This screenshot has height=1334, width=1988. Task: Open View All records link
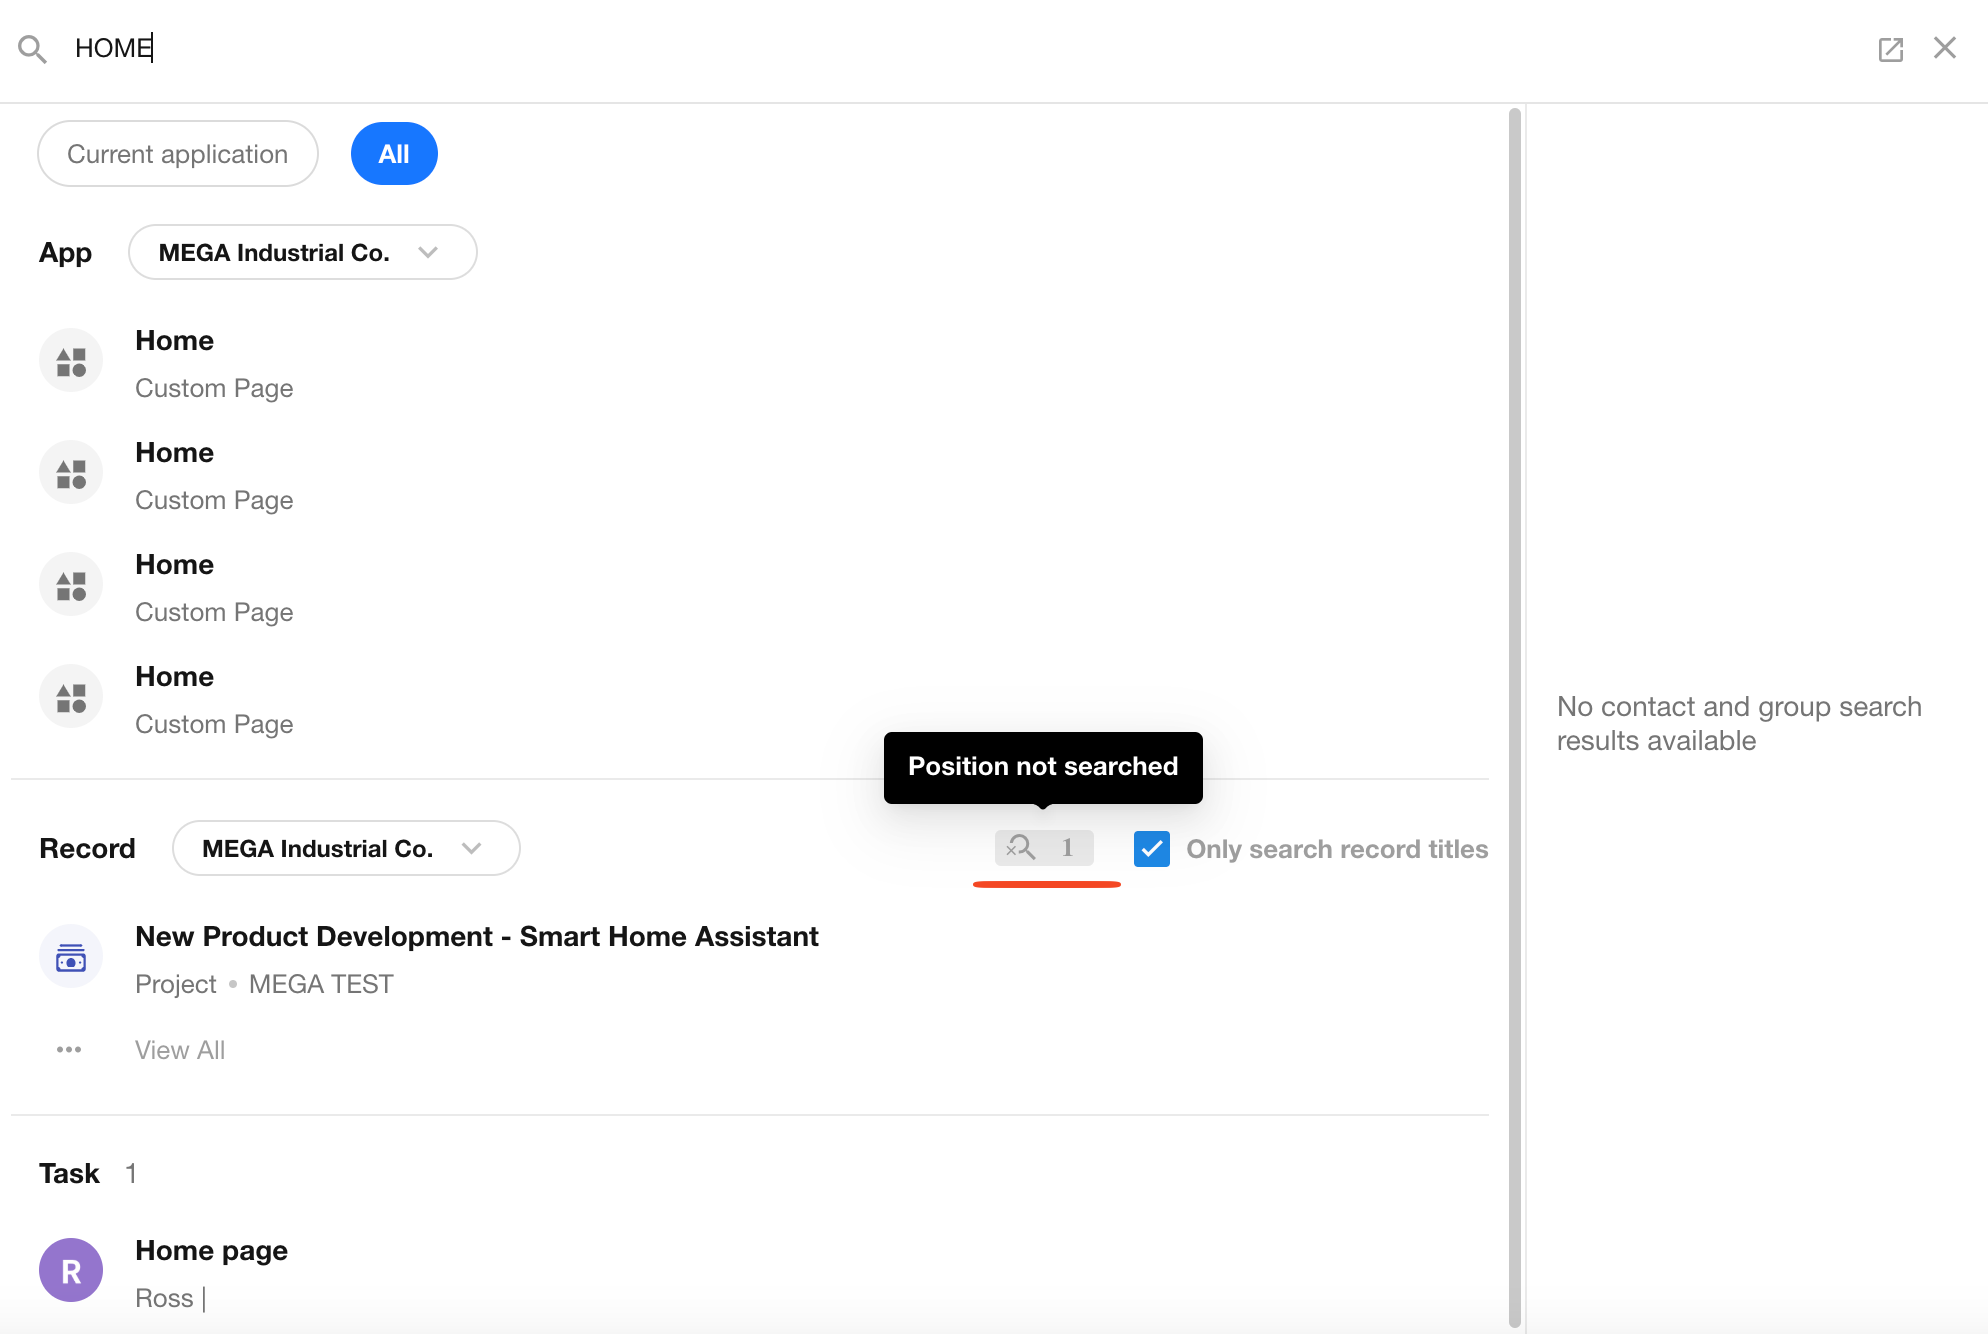tap(180, 1050)
